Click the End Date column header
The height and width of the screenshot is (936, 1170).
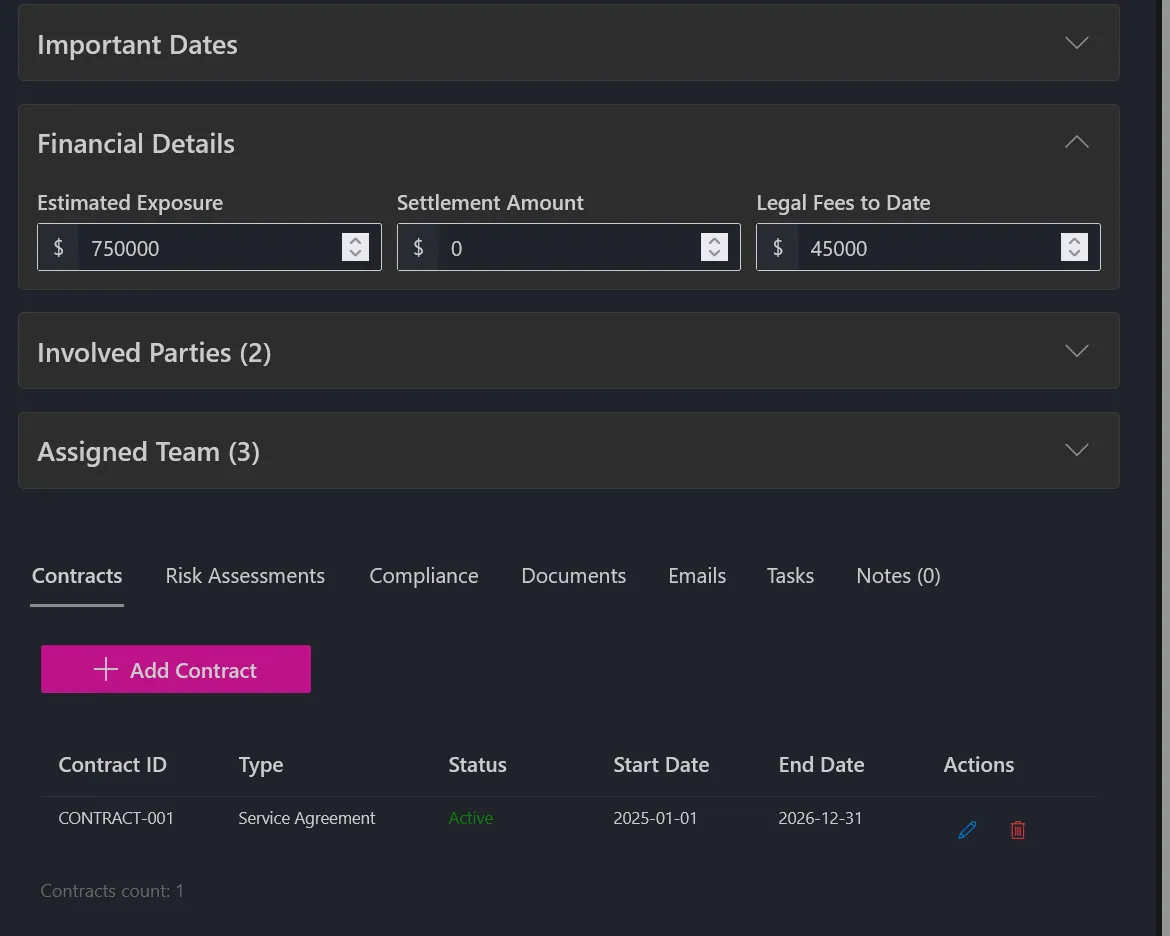(822, 765)
